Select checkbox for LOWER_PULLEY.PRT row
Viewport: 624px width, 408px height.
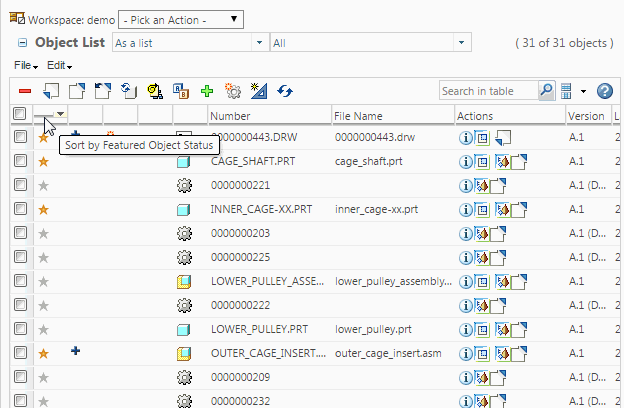pos(20,329)
